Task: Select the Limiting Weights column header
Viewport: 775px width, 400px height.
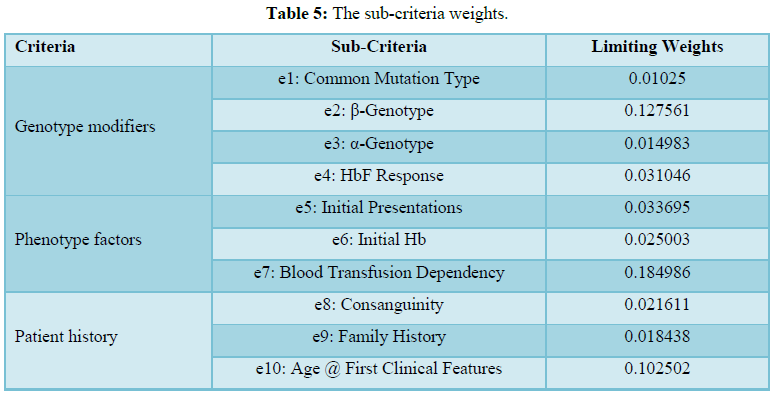Action: click(657, 47)
